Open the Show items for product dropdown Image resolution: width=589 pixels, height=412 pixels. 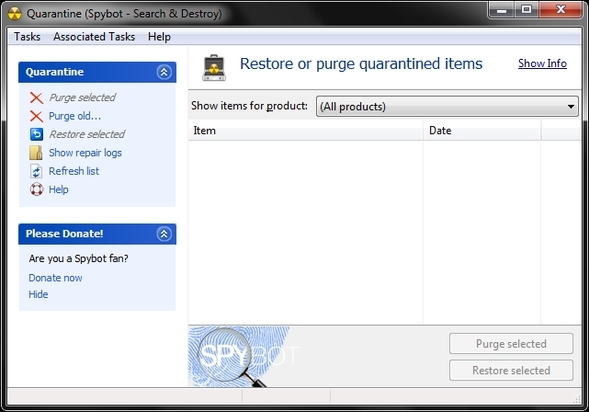(x=447, y=107)
